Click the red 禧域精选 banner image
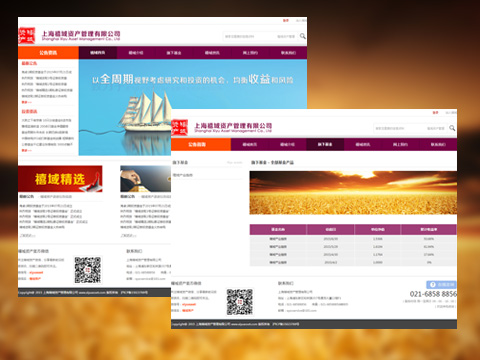Viewport: 480px width, 360px height. point(60,179)
